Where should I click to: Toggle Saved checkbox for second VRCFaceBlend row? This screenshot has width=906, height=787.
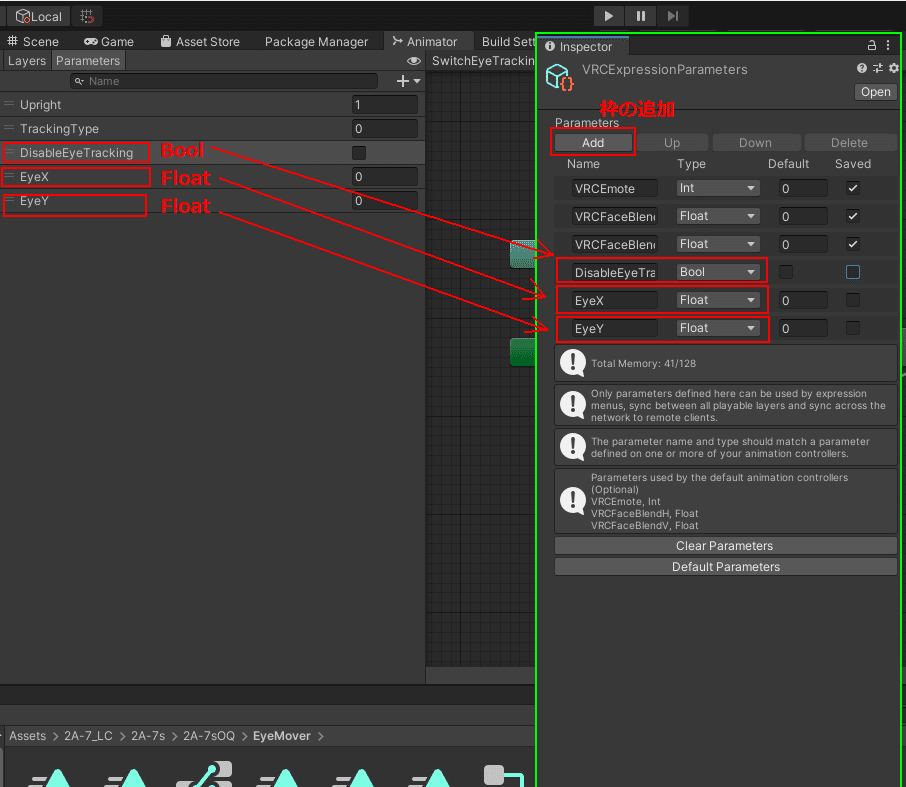pyautogui.click(x=852, y=244)
